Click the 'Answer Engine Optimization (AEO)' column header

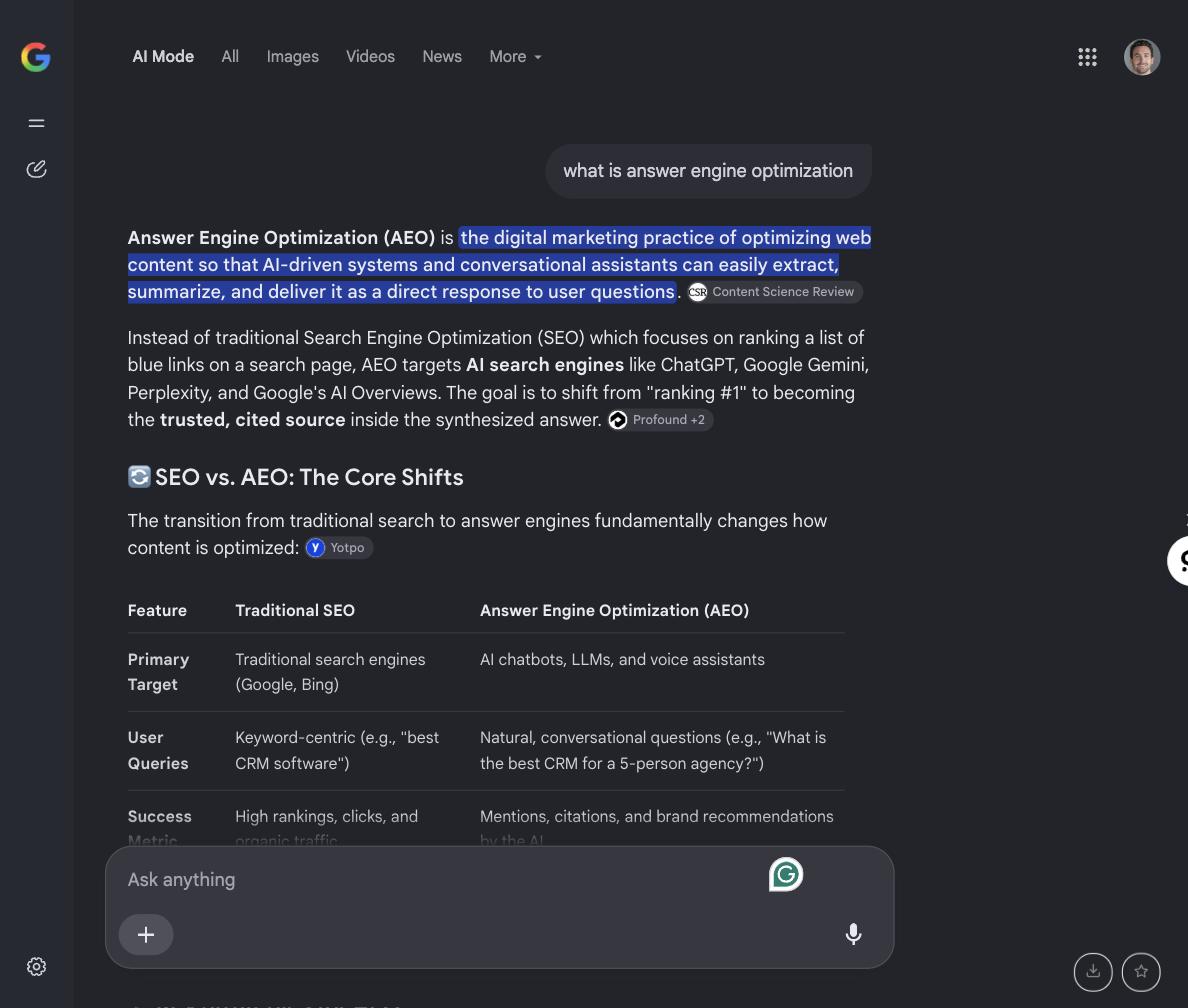pos(614,611)
